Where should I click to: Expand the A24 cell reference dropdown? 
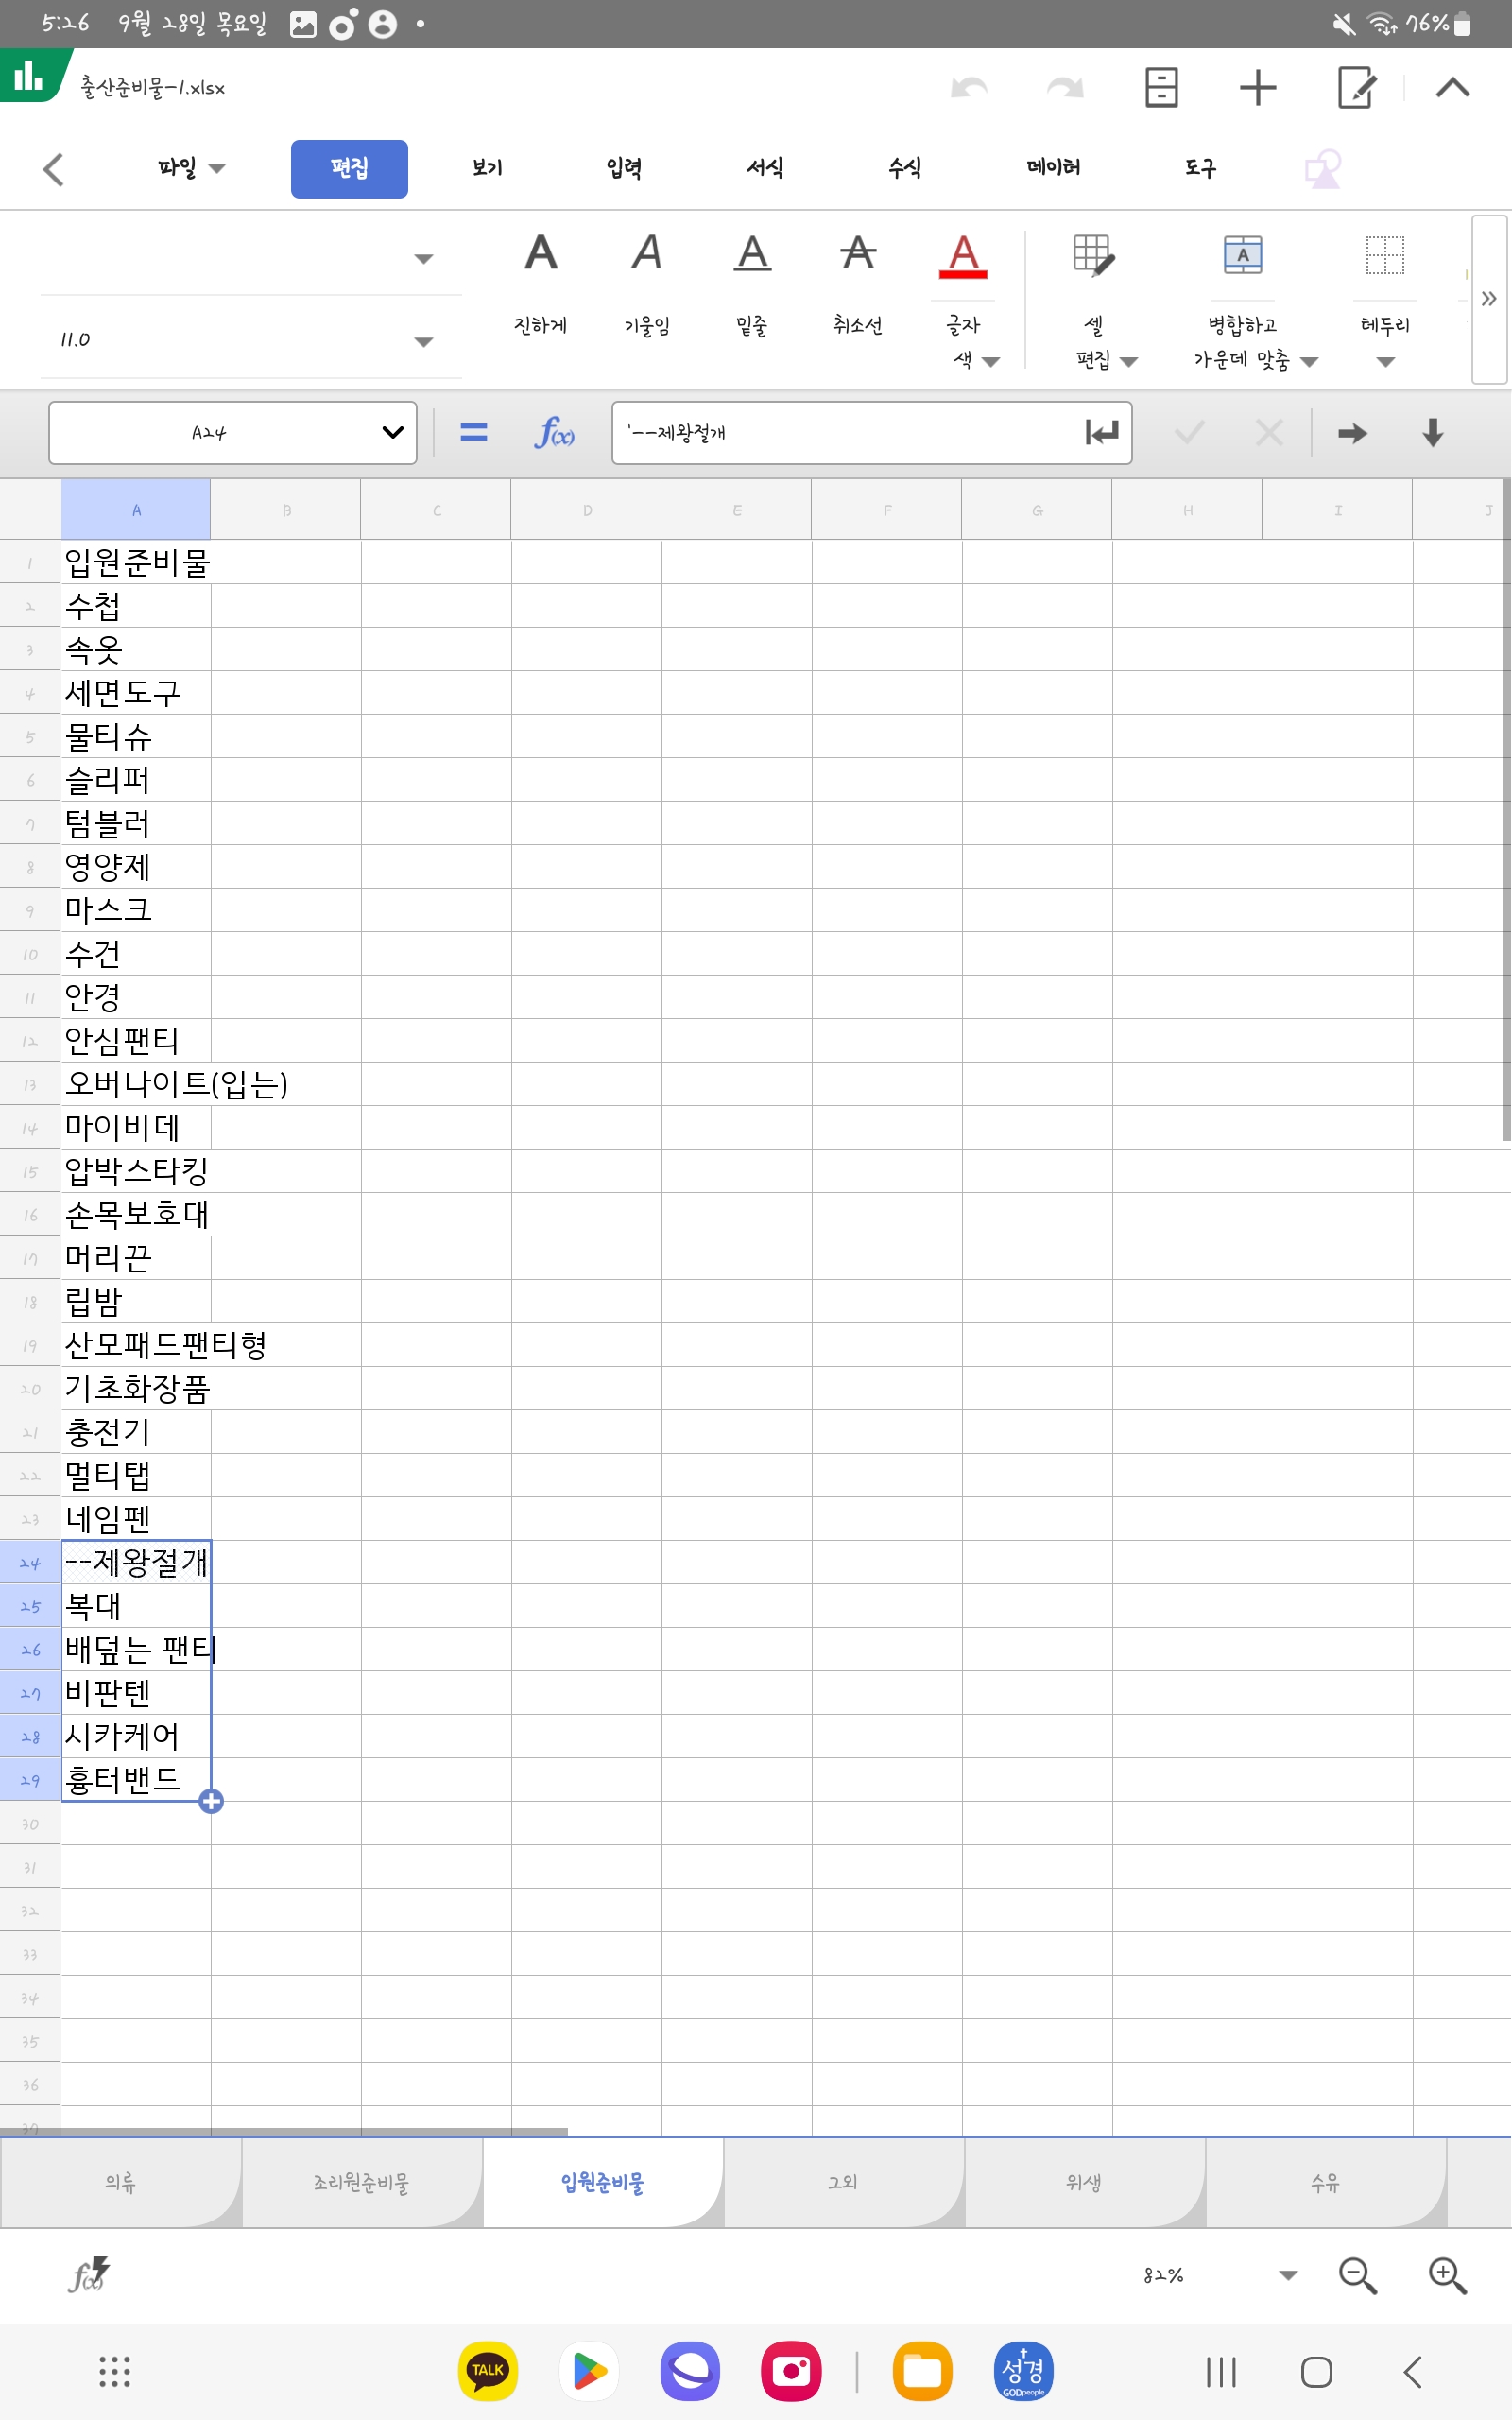coord(392,433)
